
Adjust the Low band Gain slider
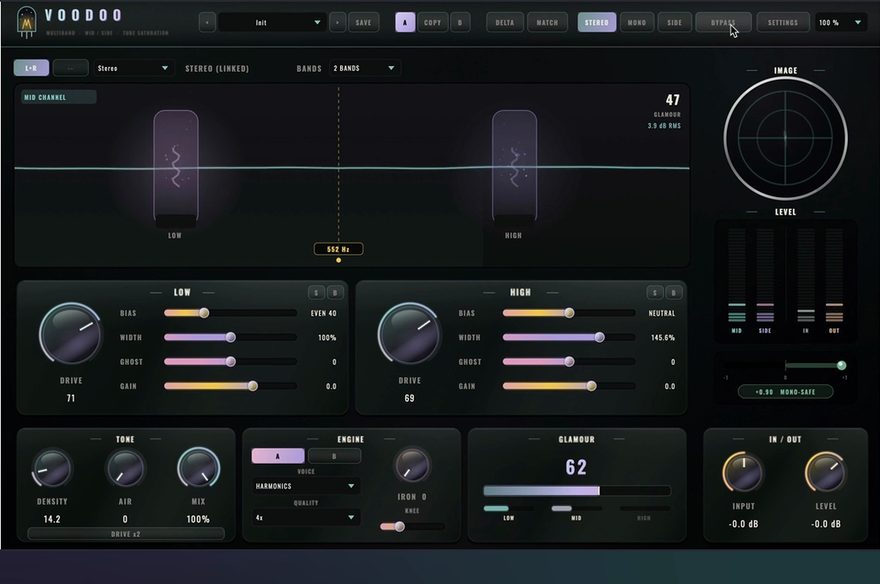click(230, 386)
